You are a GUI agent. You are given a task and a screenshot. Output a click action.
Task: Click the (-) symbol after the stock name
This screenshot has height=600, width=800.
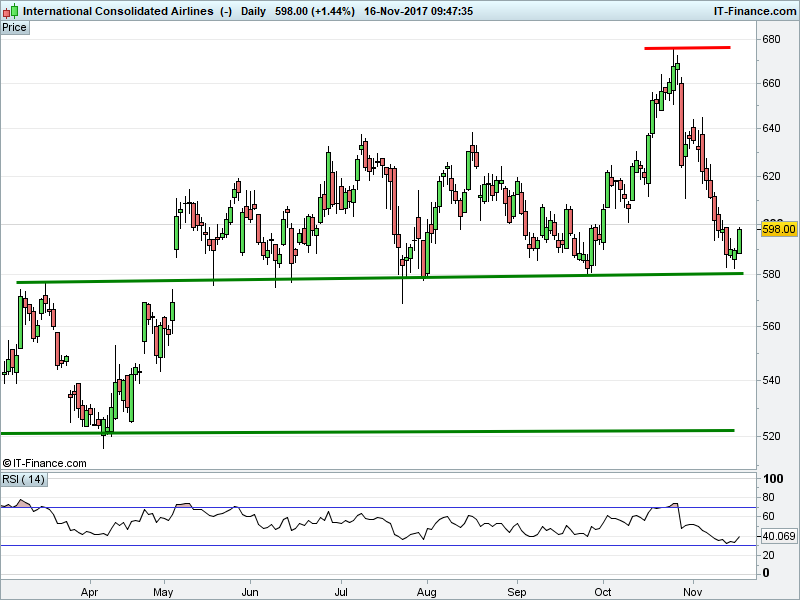(227, 11)
